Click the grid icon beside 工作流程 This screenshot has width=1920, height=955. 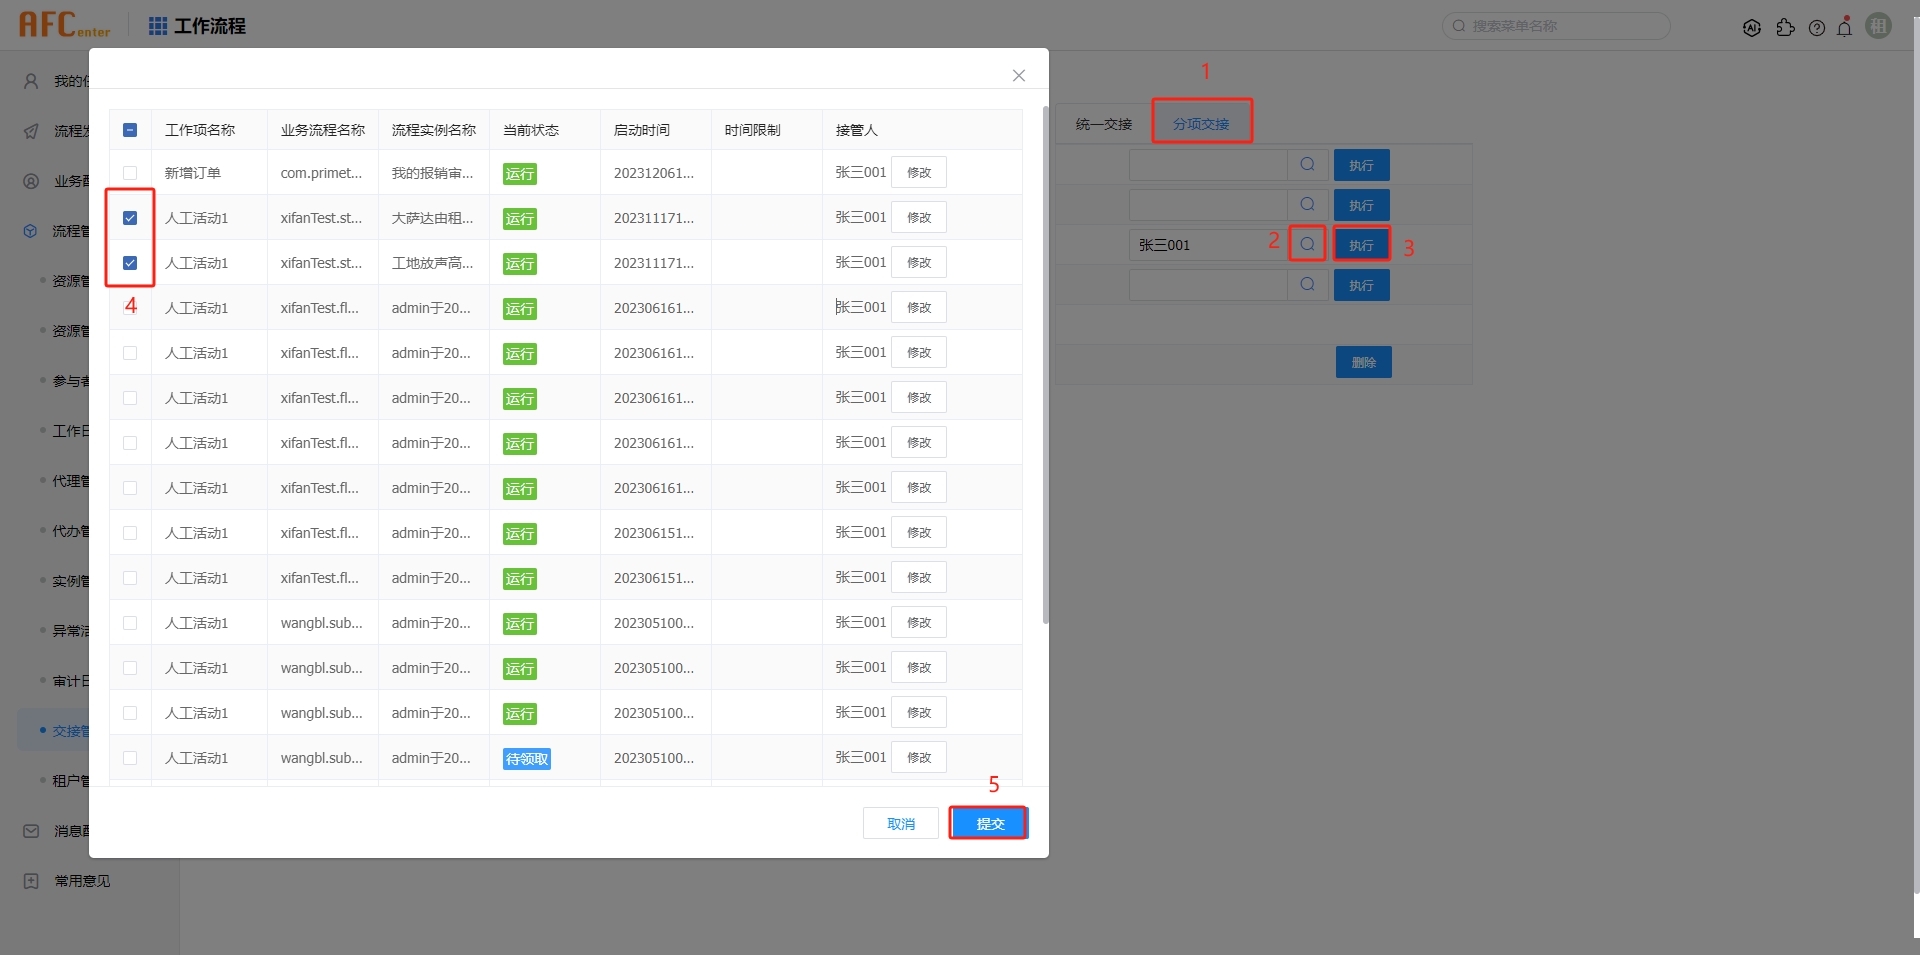click(x=157, y=25)
